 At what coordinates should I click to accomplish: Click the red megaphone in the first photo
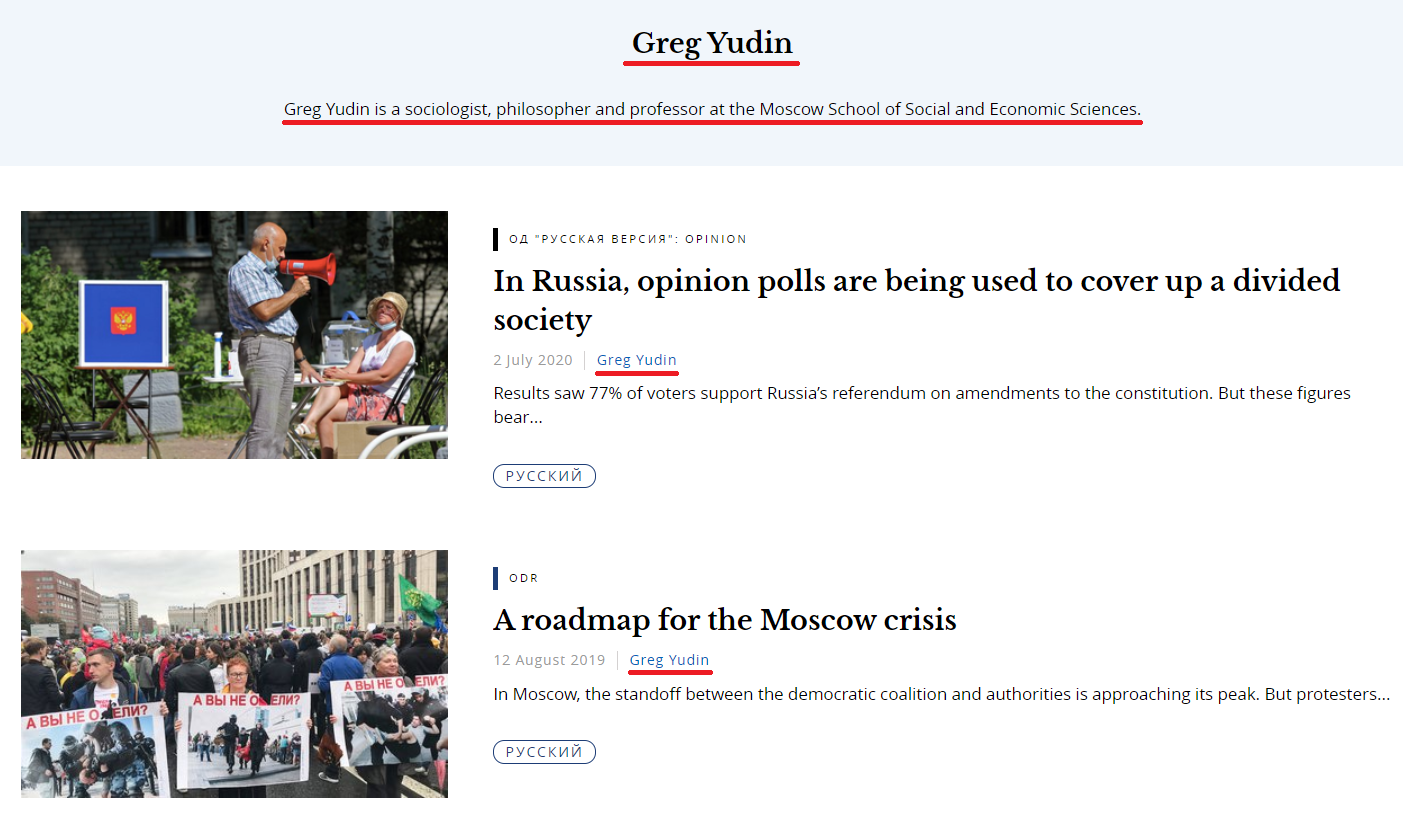pyautogui.click(x=308, y=269)
